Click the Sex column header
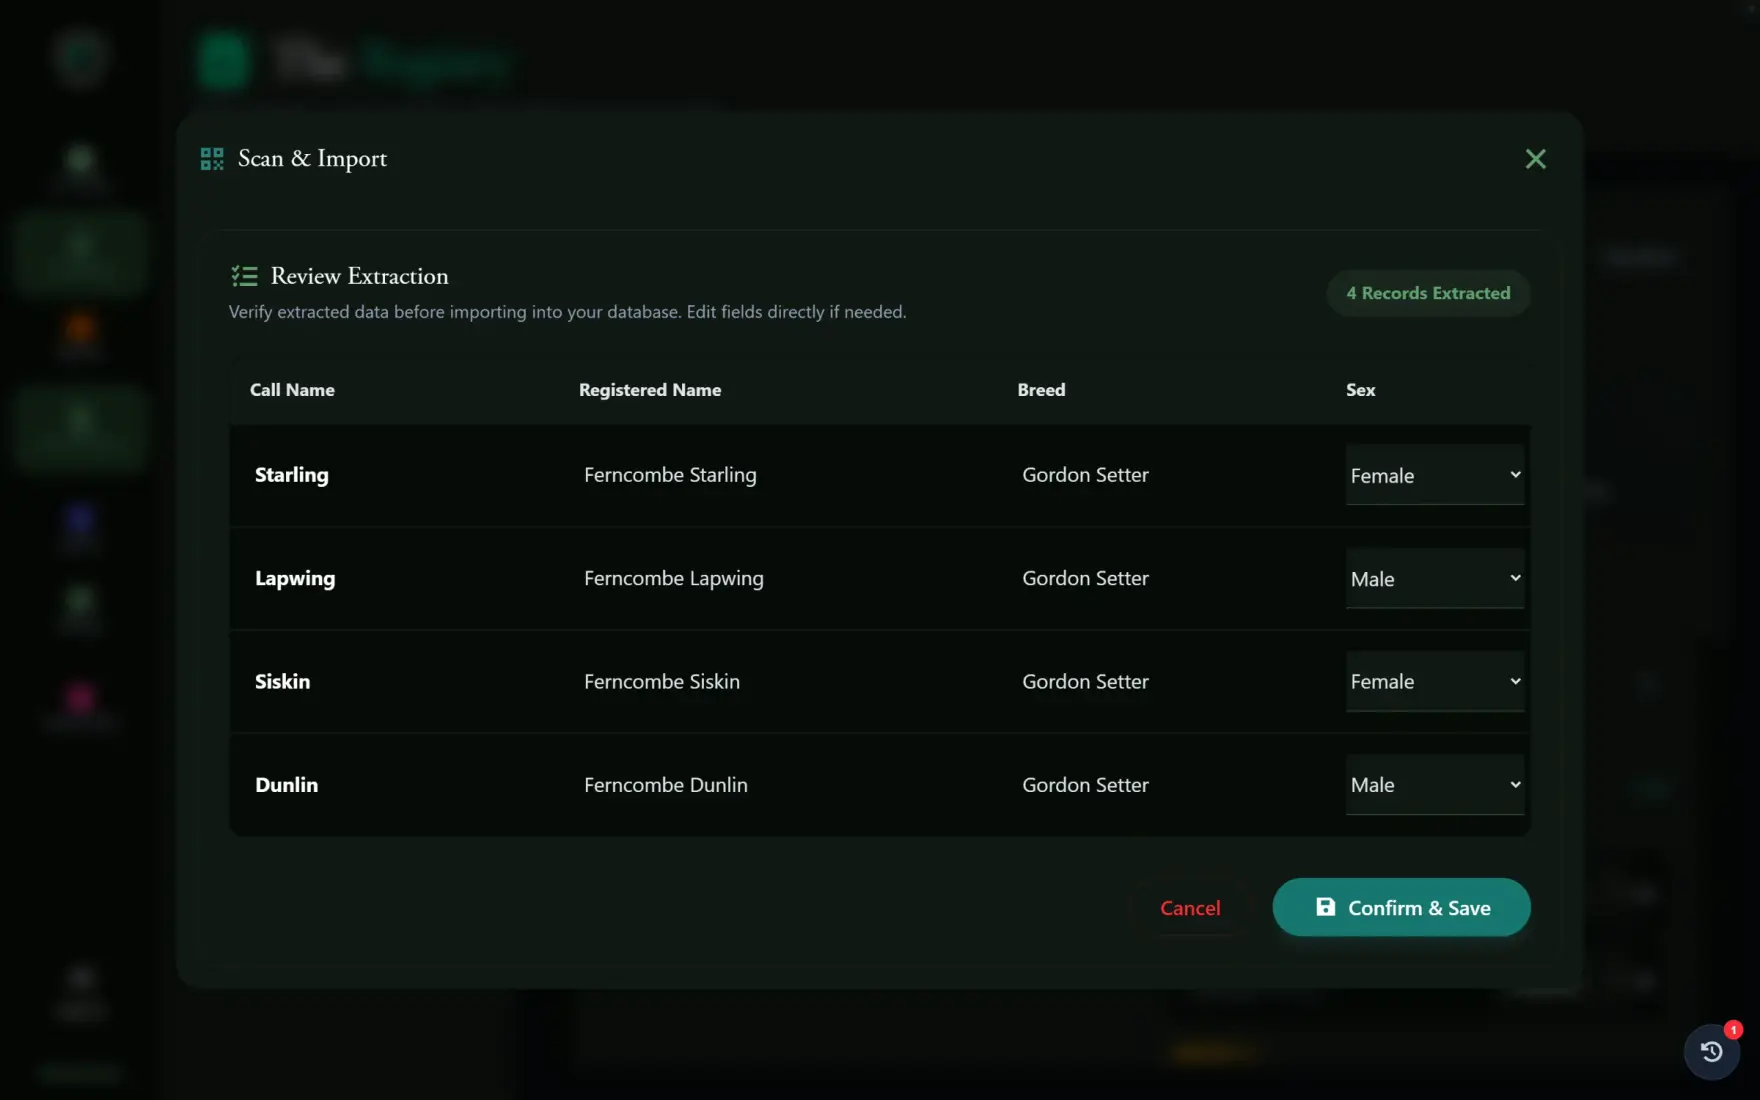The height and width of the screenshot is (1100, 1760). (1360, 390)
